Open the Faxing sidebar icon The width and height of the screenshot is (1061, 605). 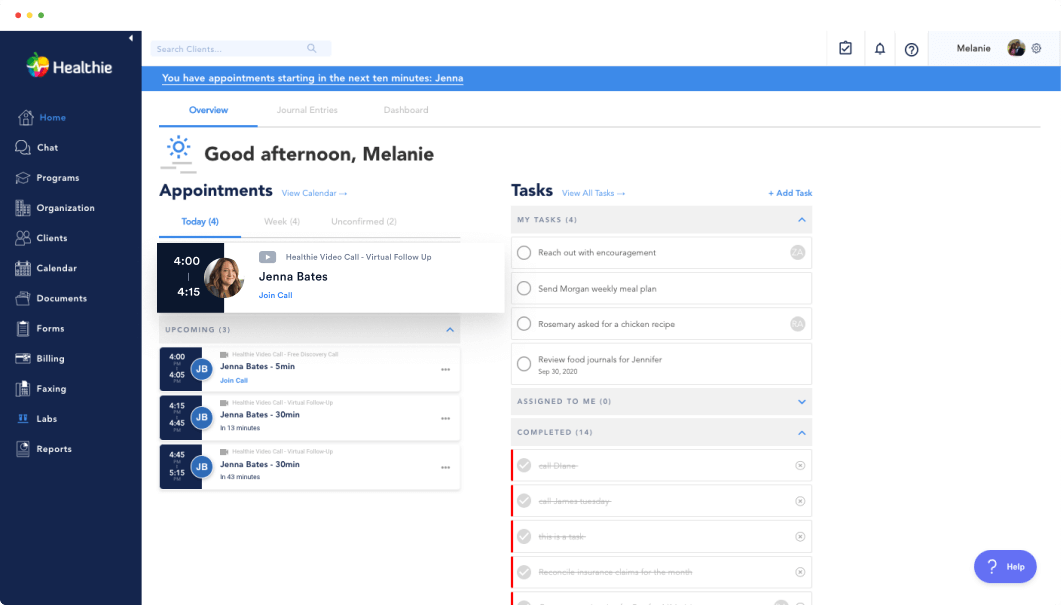click(x=22, y=389)
